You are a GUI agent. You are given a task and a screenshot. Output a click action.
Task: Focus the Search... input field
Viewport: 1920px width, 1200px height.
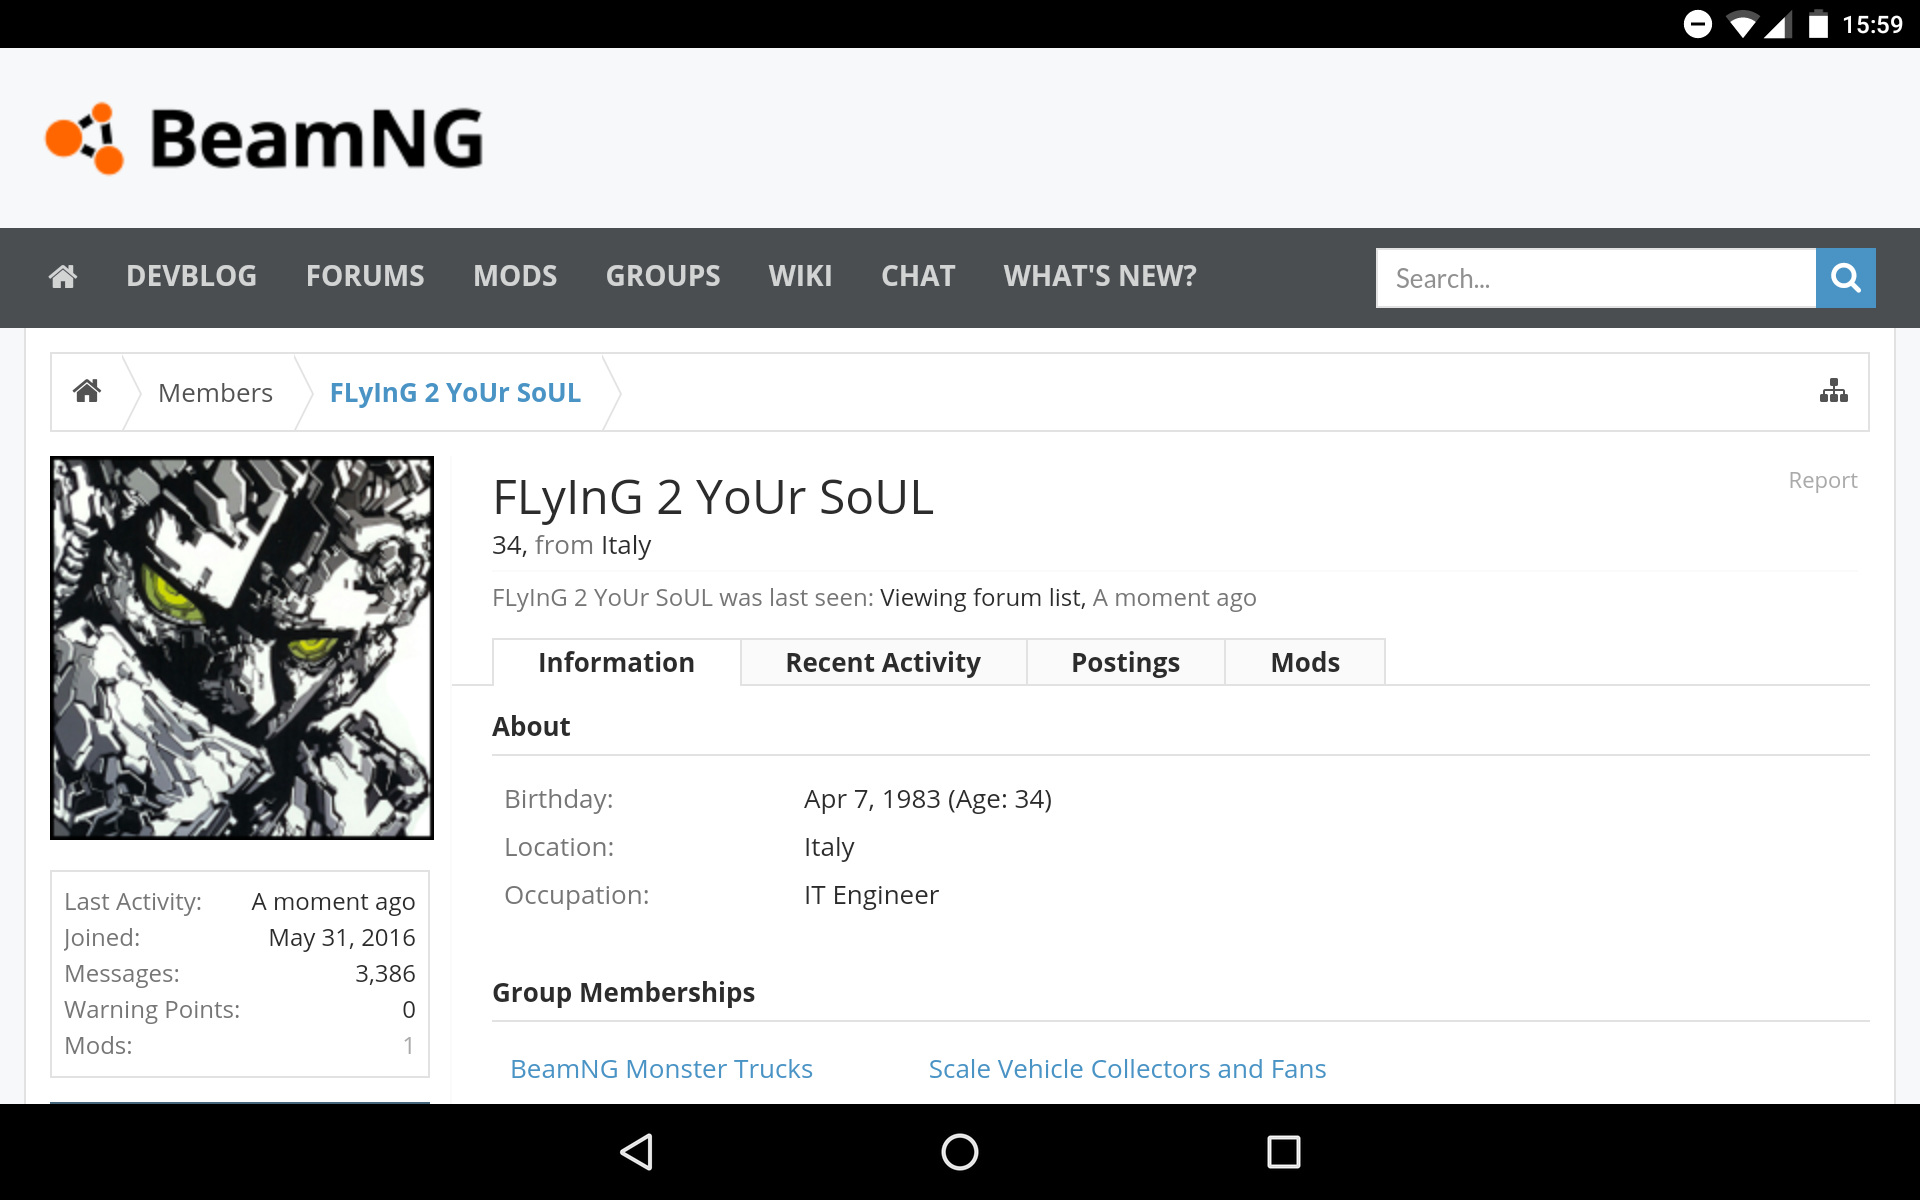(1596, 278)
